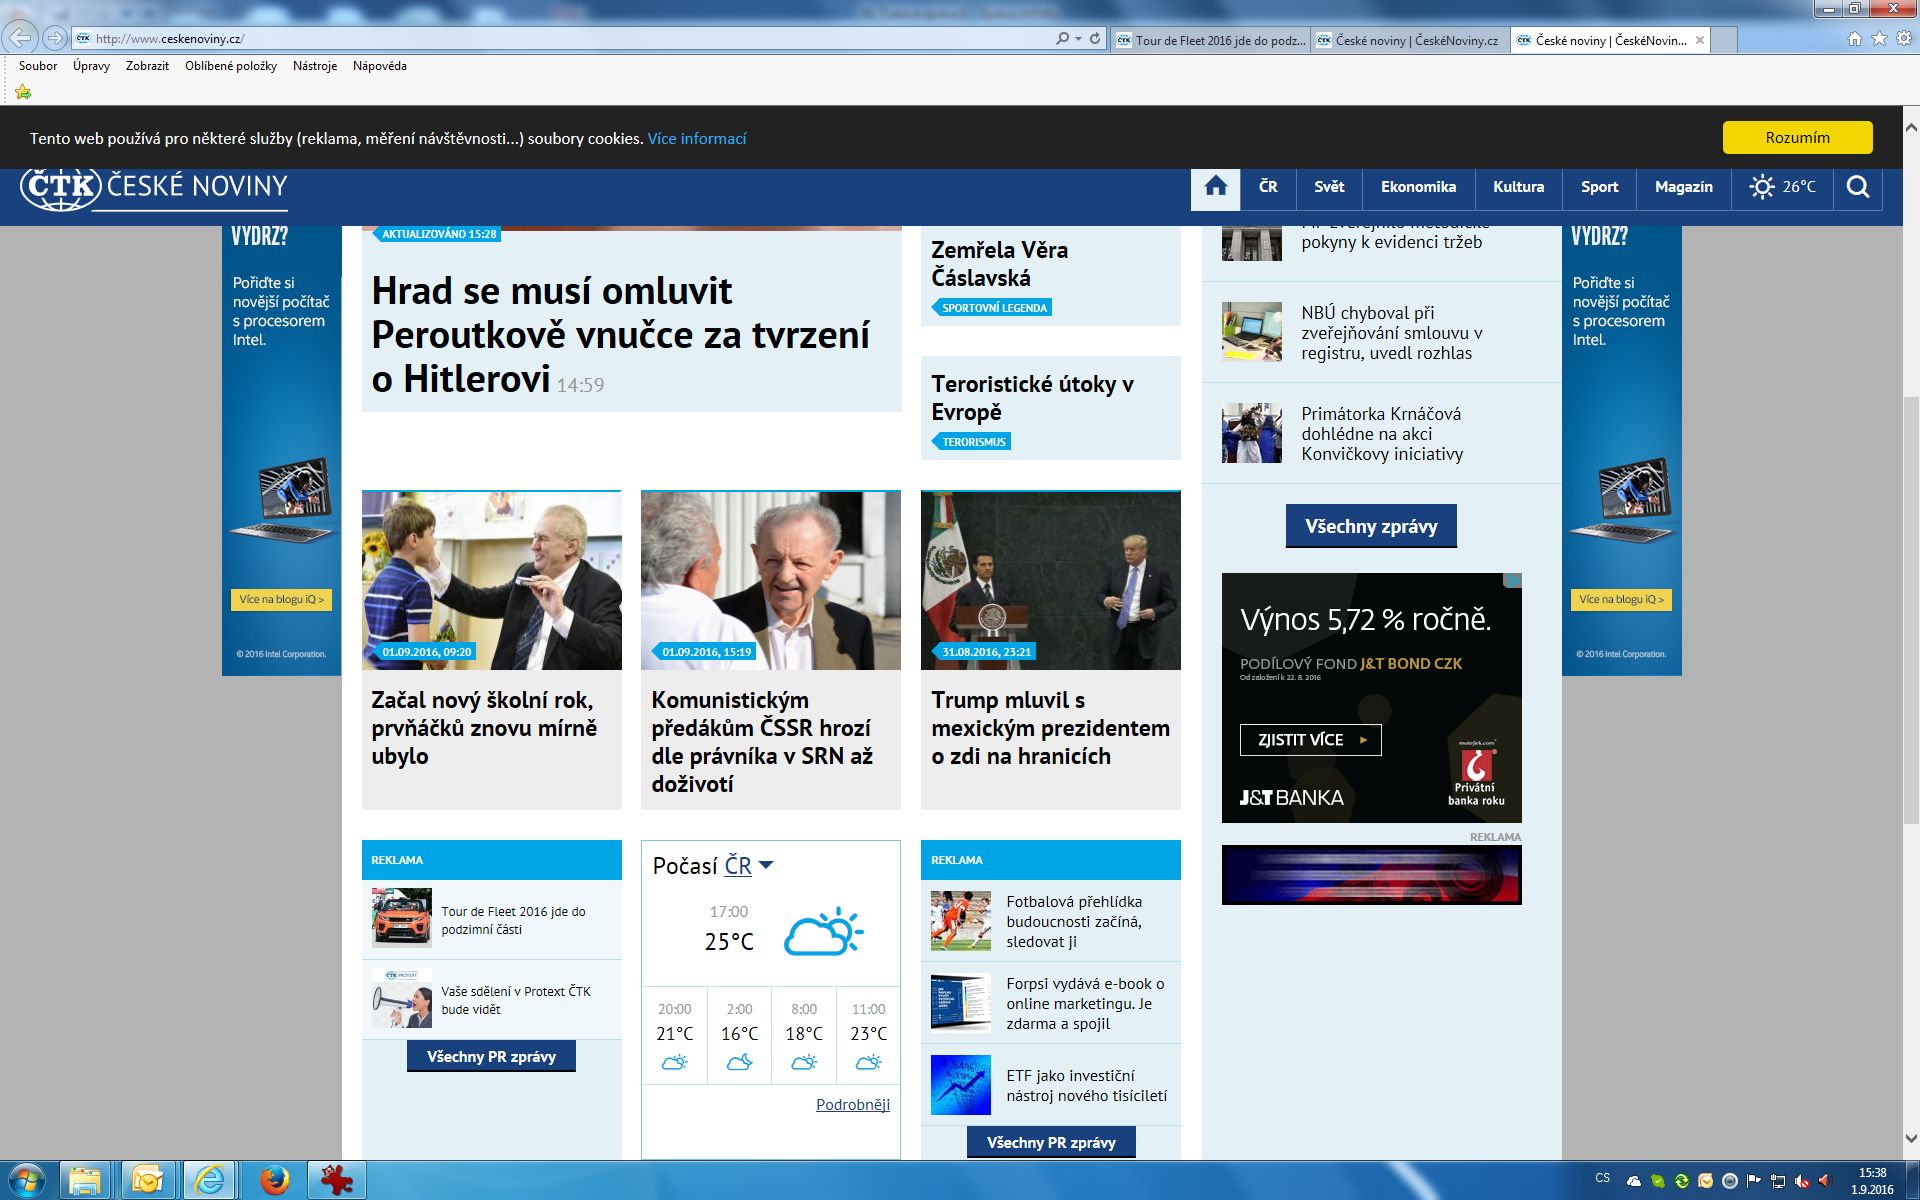Expand the Počasí ČR region dropdown arrow

[x=766, y=866]
